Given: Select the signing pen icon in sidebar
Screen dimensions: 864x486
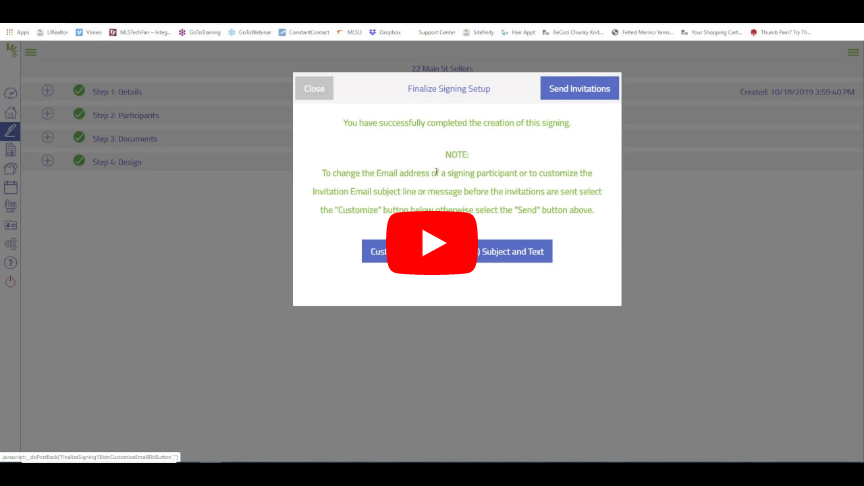Looking at the screenshot, I should tap(11, 131).
